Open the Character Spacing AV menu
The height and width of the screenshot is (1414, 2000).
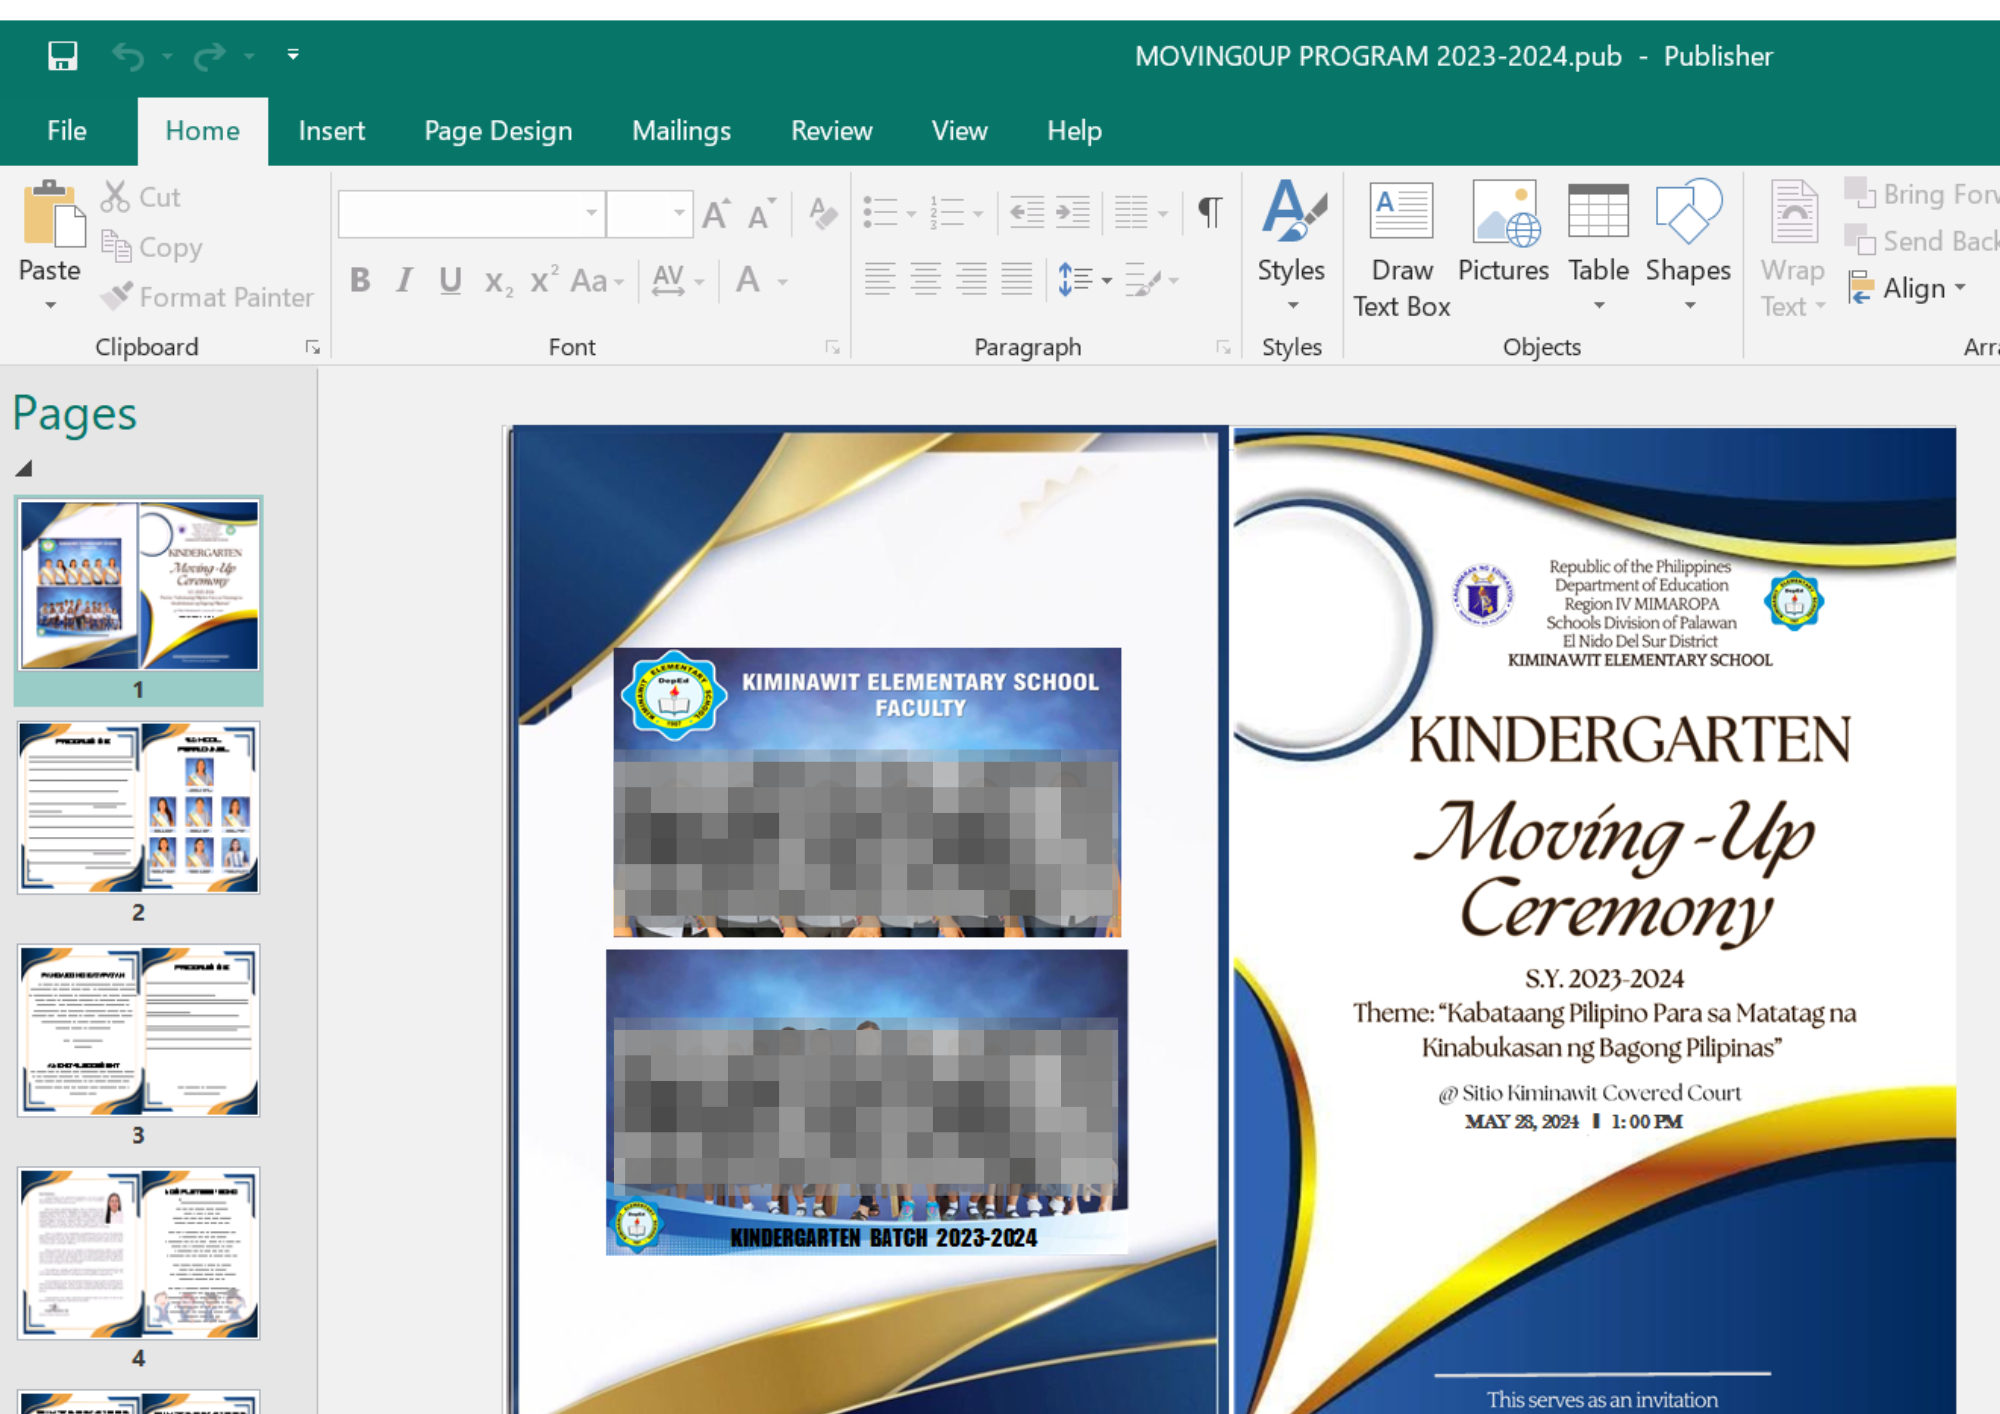[677, 281]
